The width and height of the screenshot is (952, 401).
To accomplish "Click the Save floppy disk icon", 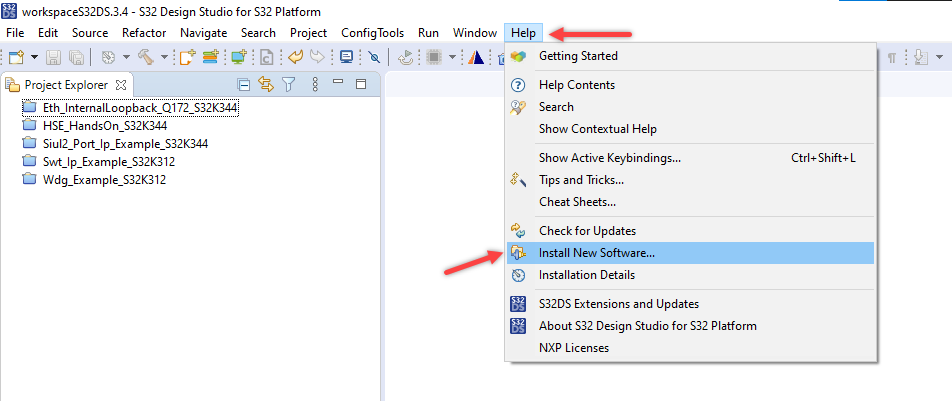I will tap(53, 57).
